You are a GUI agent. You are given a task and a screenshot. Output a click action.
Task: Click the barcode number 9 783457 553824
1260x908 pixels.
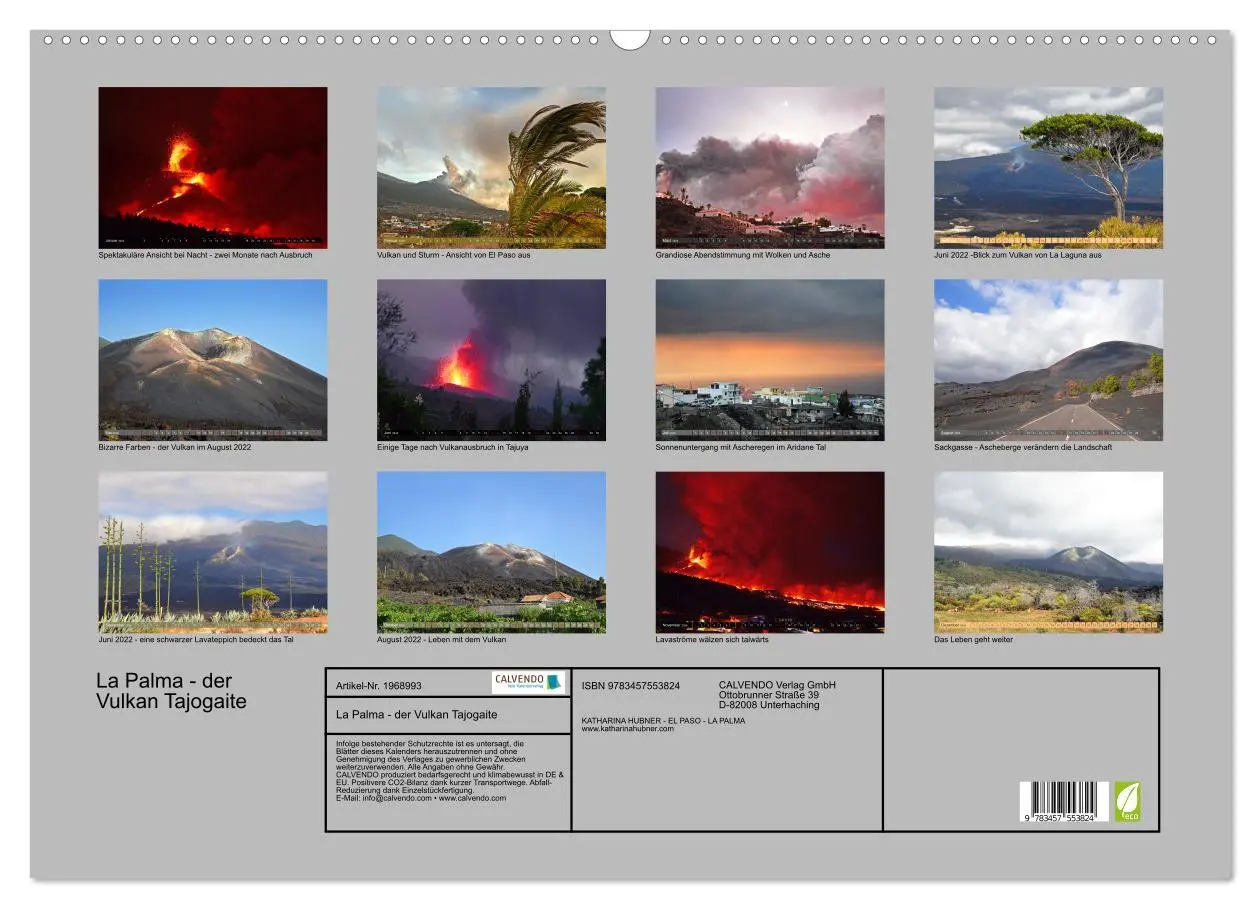click(x=1059, y=818)
